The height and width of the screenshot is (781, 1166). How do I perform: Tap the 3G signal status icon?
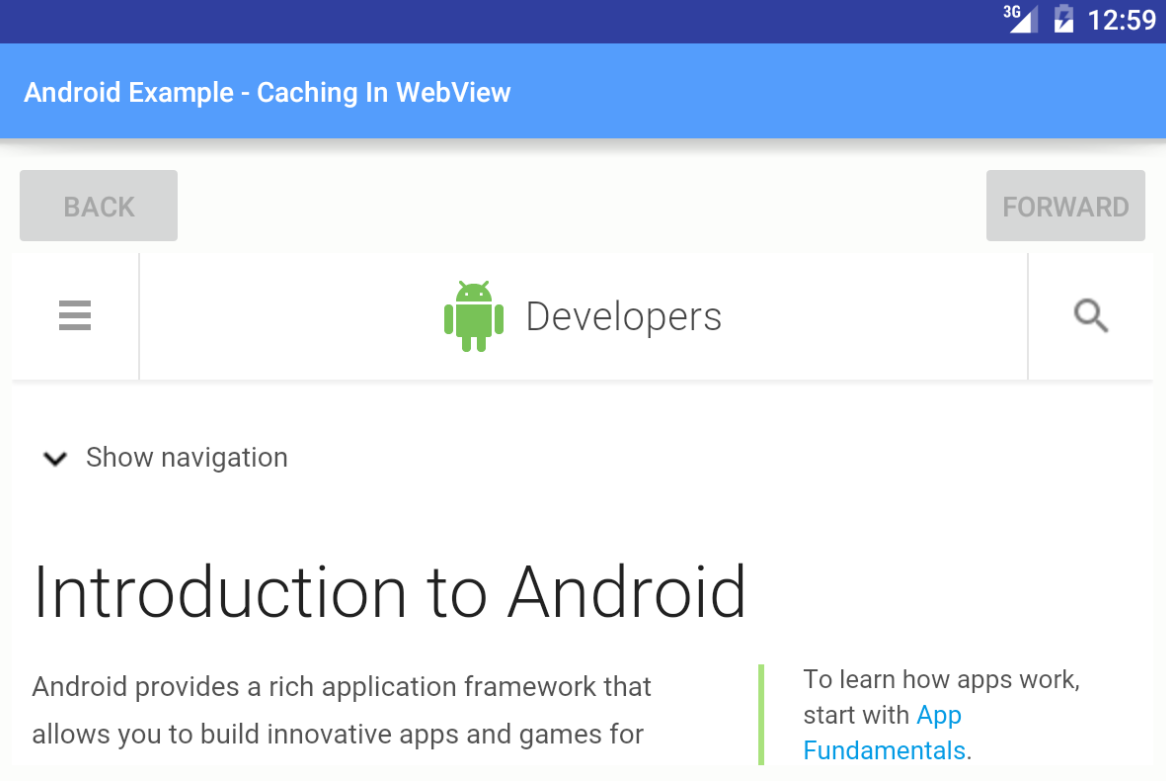click(1020, 19)
